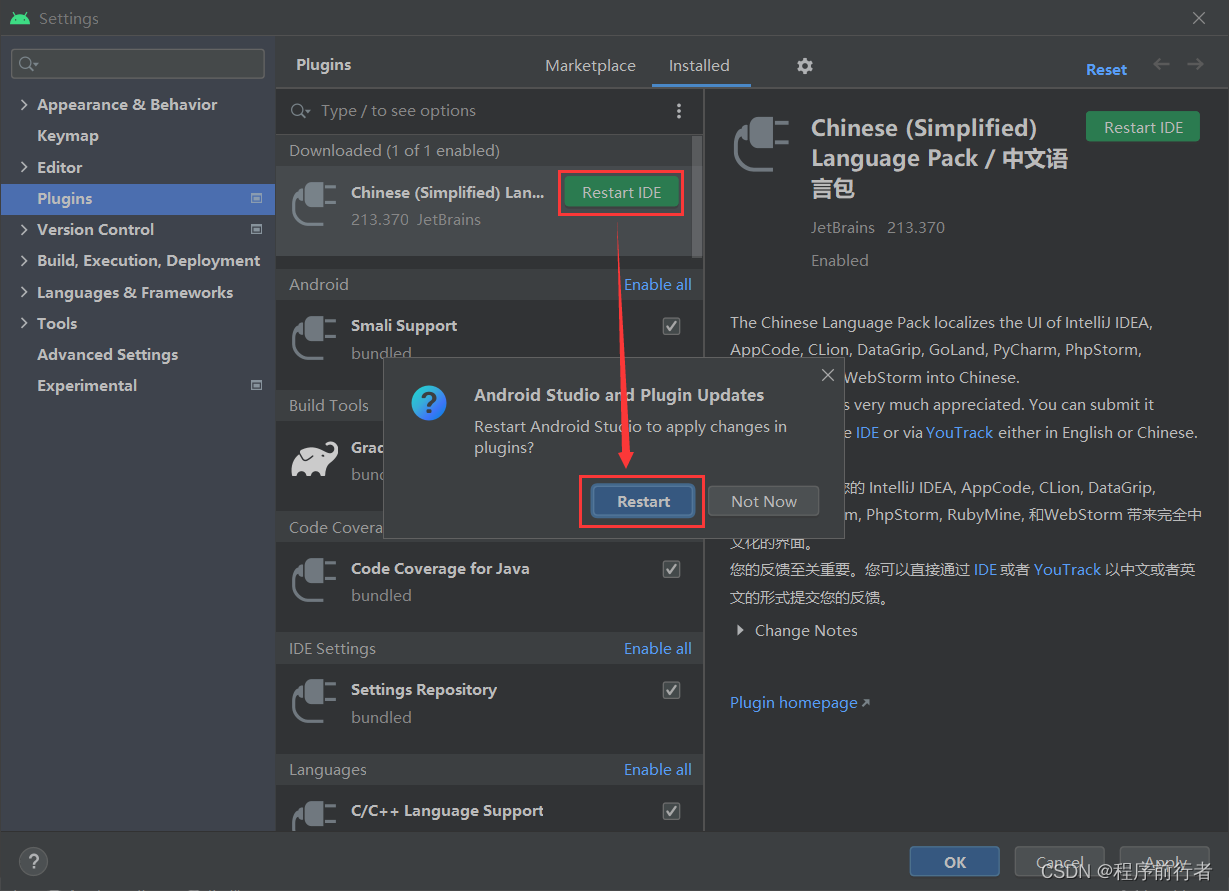Open plugin settings gear menu
The image size is (1229, 891).
[805, 66]
